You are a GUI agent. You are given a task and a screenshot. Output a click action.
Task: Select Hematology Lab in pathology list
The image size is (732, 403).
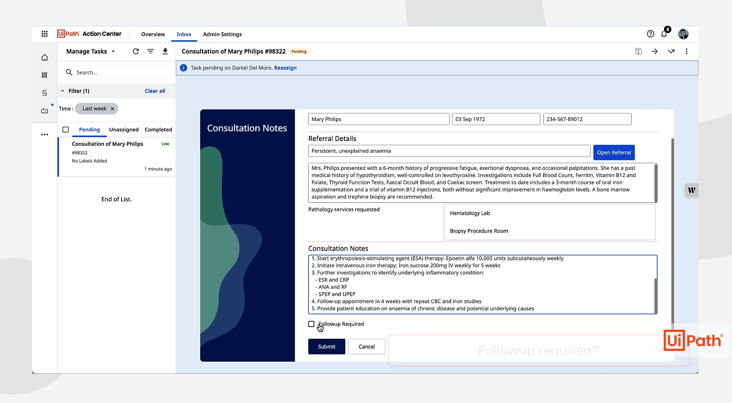point(470,213)
